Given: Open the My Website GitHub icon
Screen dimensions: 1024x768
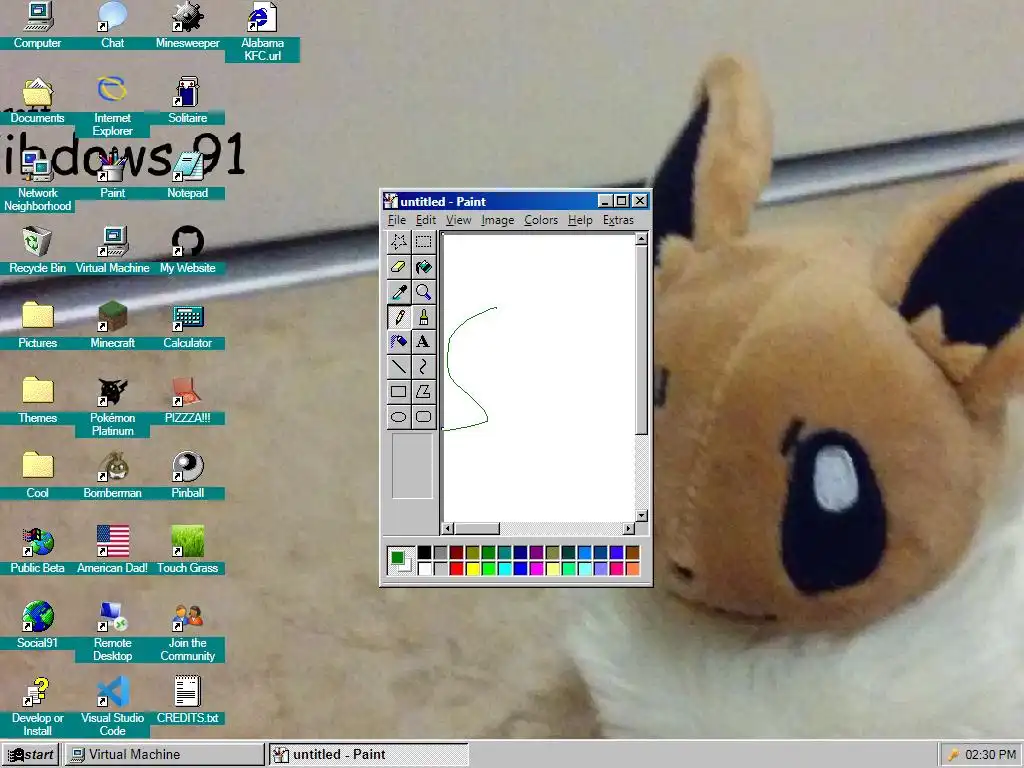Looking at the screenshot, I should click(187, 250).
